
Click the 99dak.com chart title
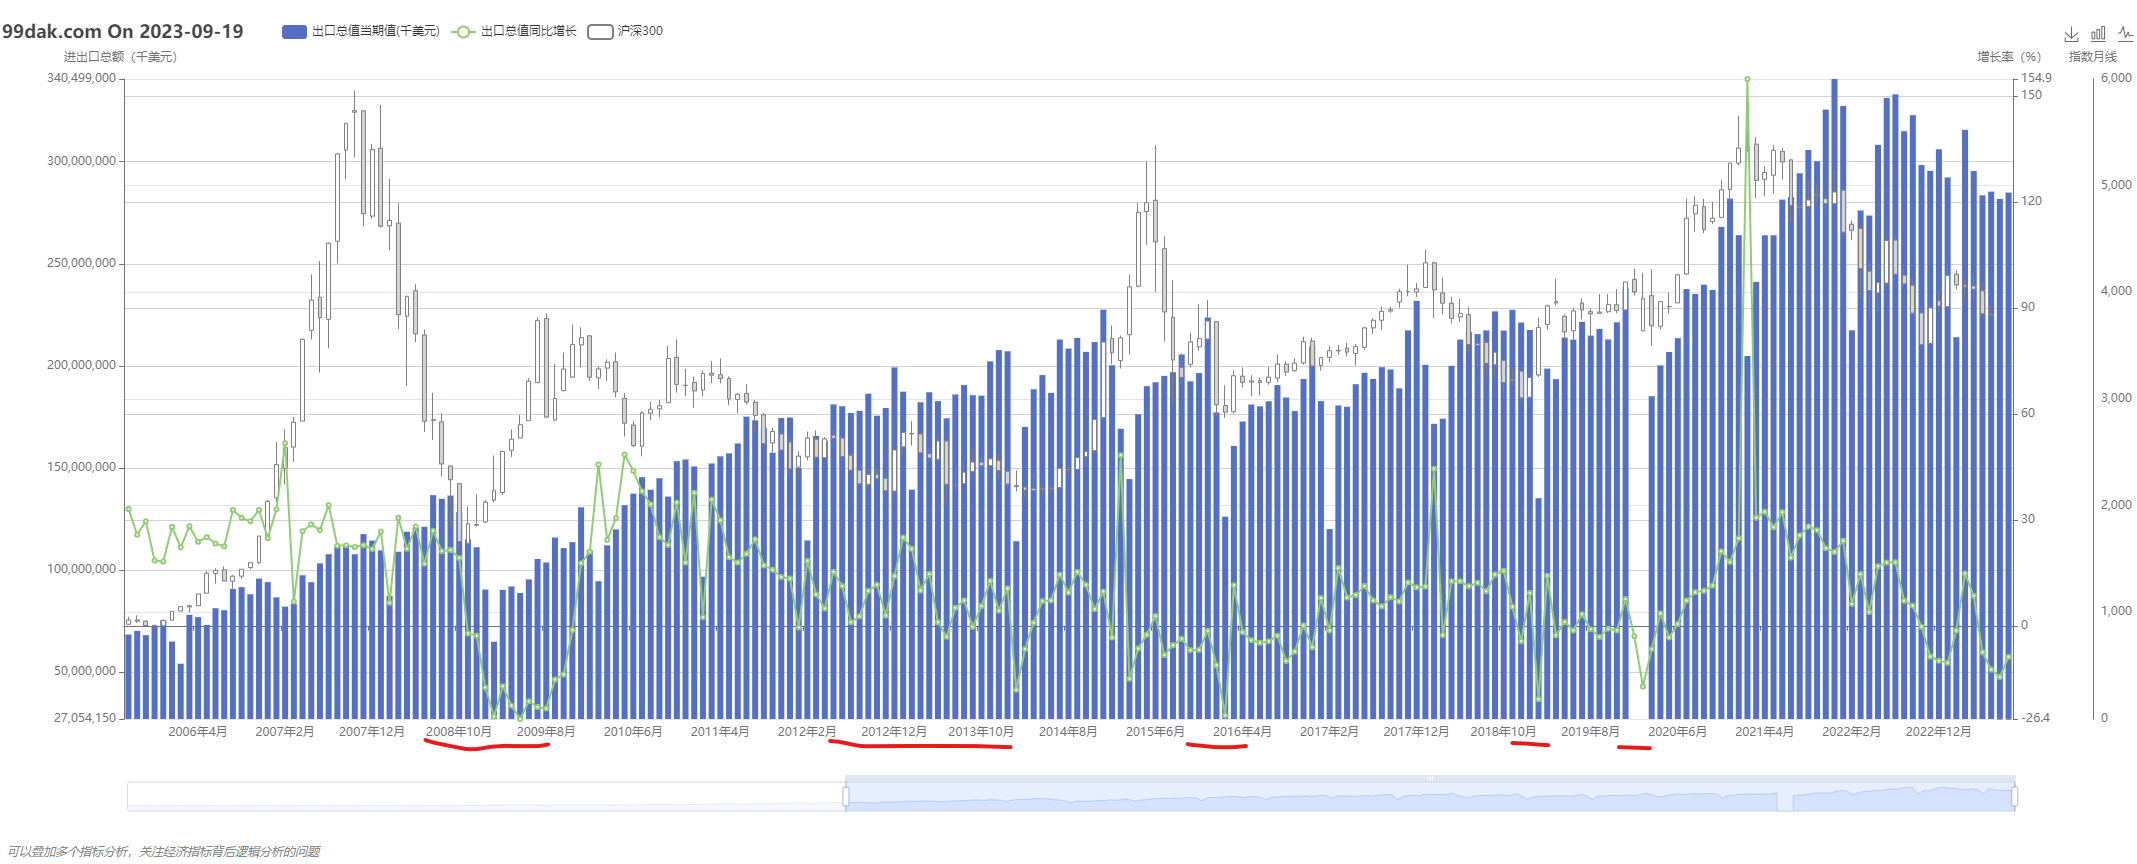pos(123,31)
